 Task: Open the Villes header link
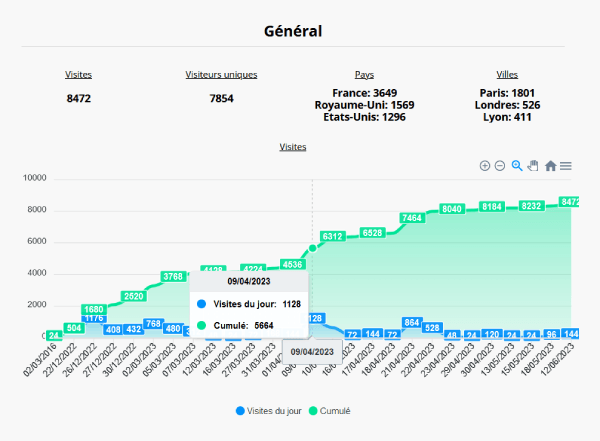click(x=507, y=75)
